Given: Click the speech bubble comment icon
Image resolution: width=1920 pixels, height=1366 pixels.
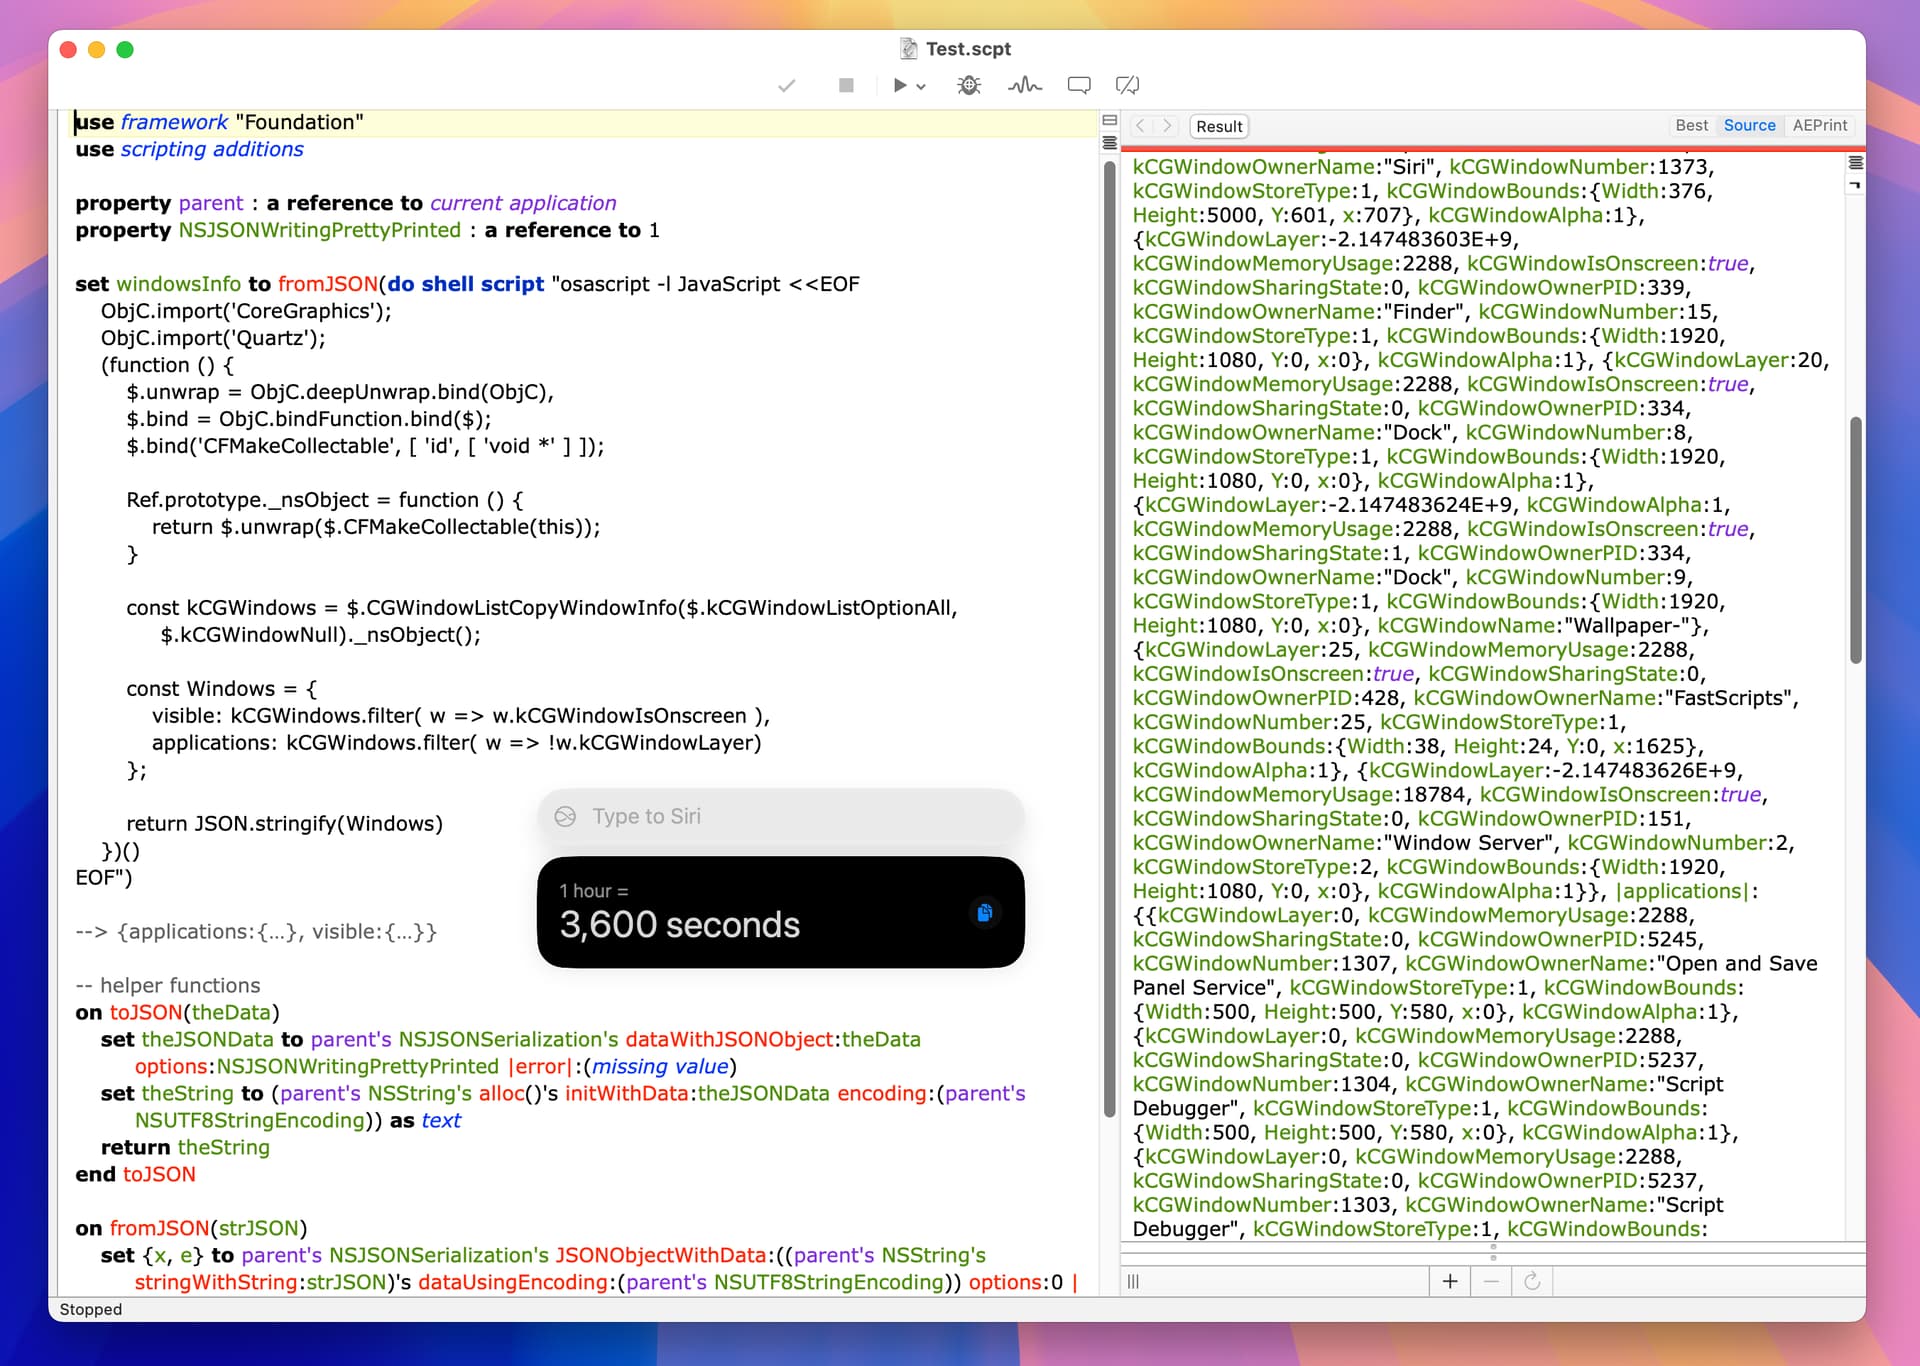Looking at the screenshot, I should [x=1079, y=86].
